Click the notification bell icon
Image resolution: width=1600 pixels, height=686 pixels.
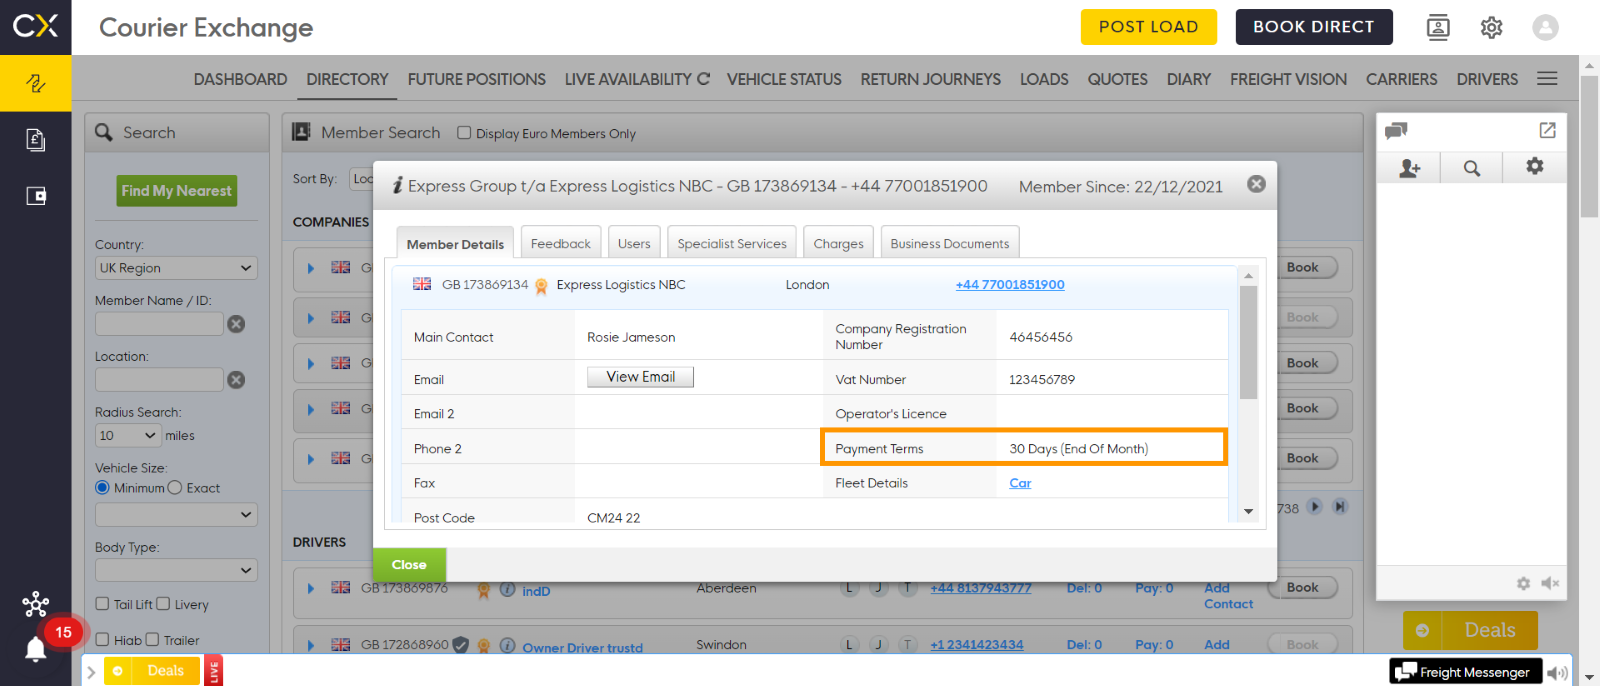pyautogui.click(x=36, y=650)
